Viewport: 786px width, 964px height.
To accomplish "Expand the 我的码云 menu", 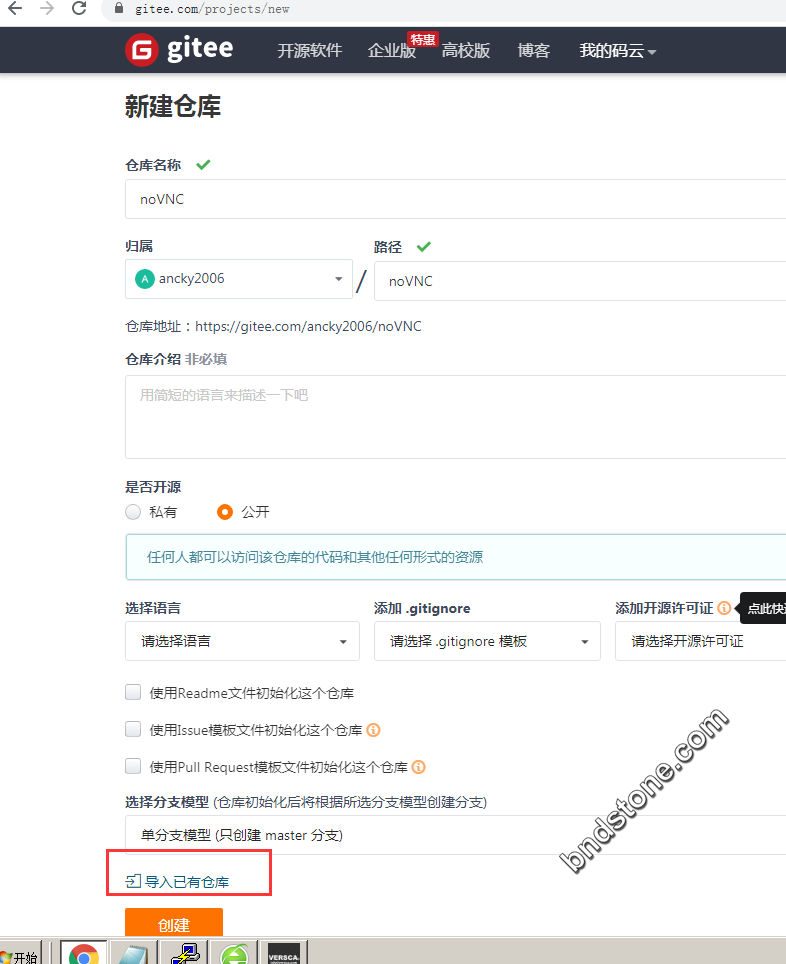I will point(617,50).
